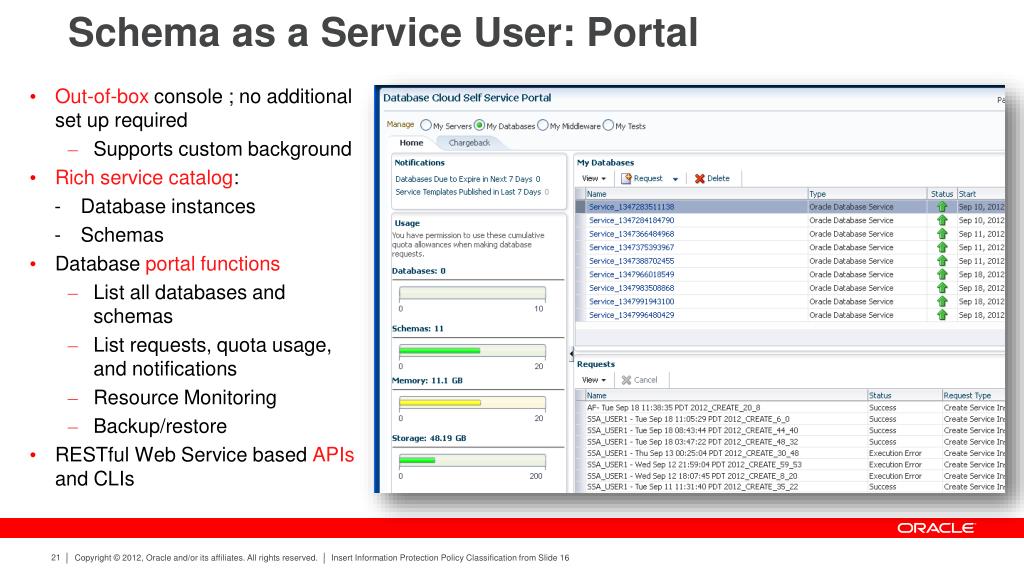Click the Cancel X icon in Requests
Screen dimensions: 1024x576
626,379
